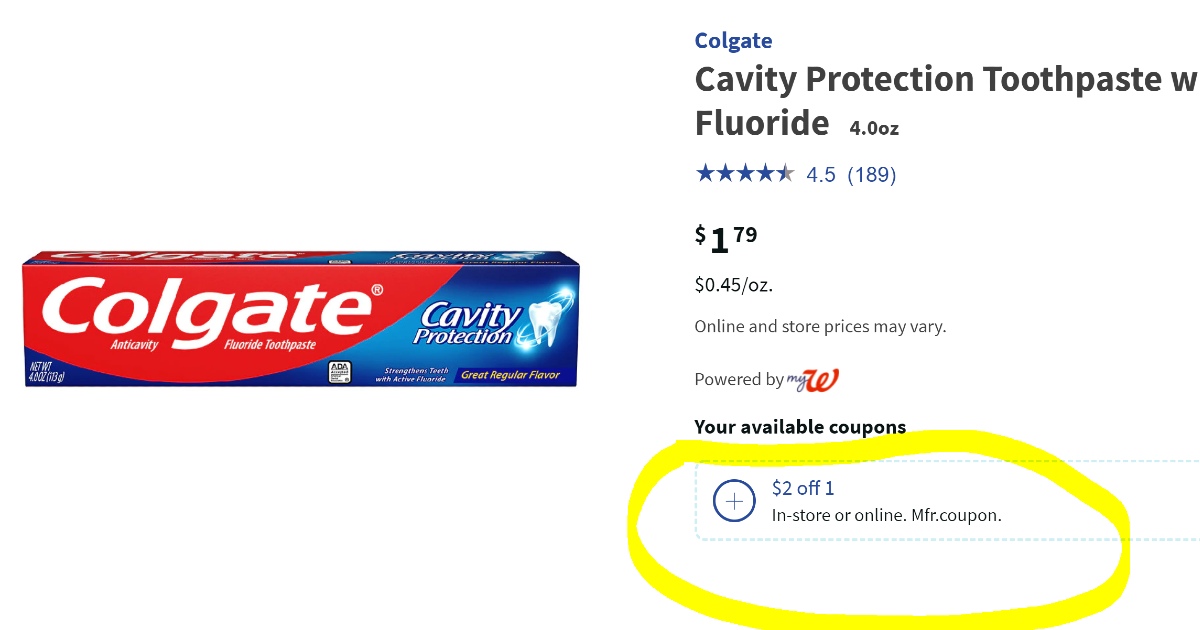Image resolution: width=1200 pixels, height=630 pixels.
Task: Add the '$2 off 1' manufacturer coupon
Action: (x=734, y=501)
